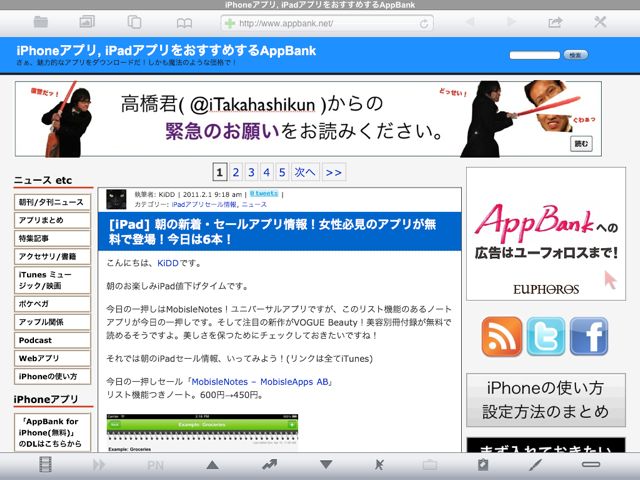Open アプリまとめ sidebar item
Image resolution: width=640 pixels, height=480 pixels.
52,220
